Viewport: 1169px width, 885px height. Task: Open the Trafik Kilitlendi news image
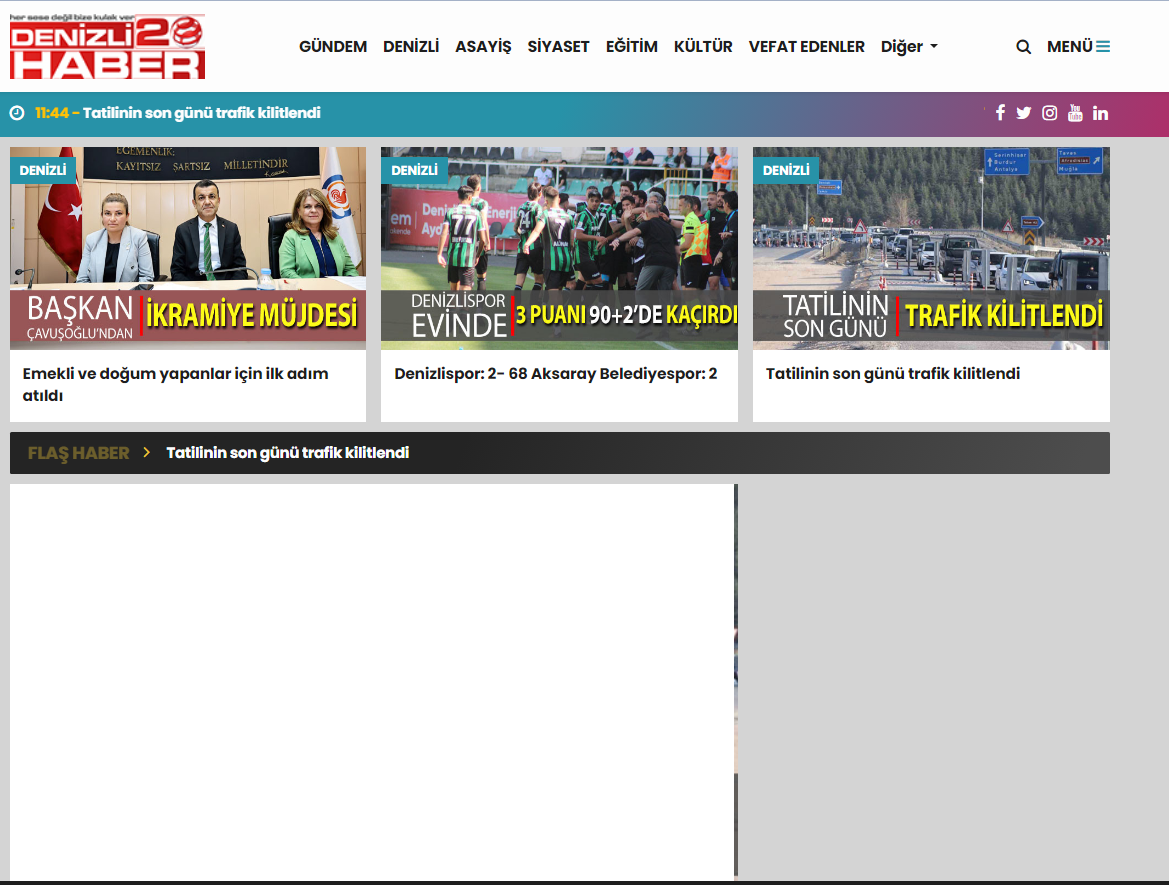(931, 248)
